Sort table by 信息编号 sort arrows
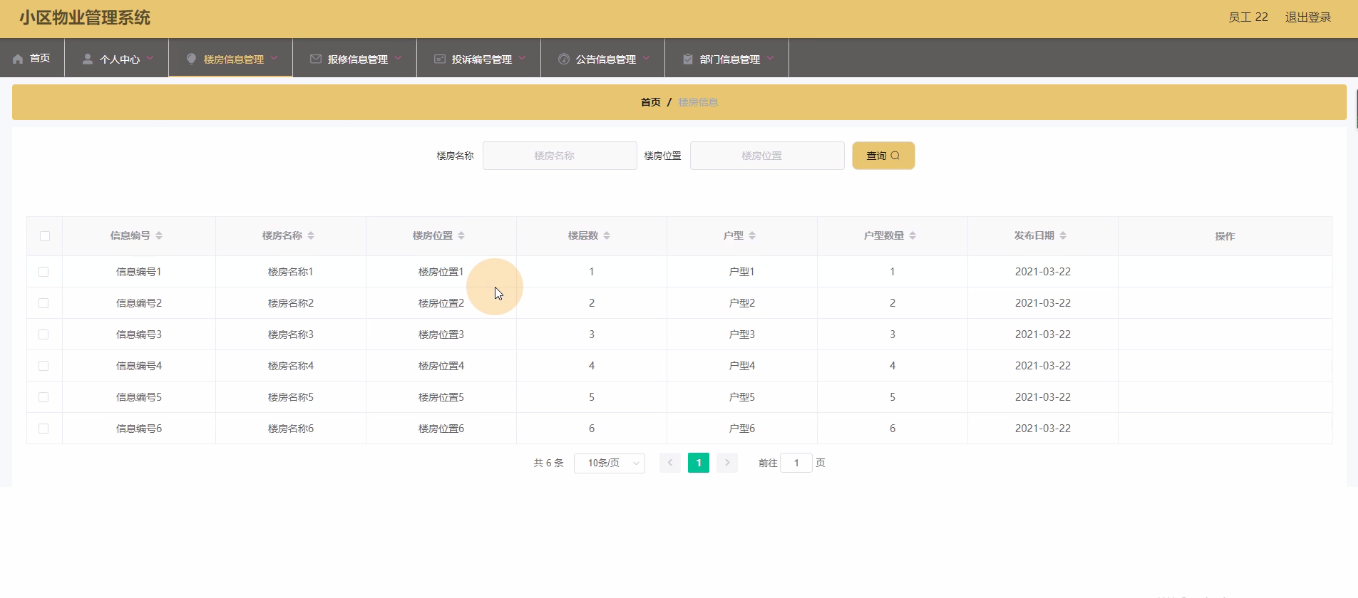1358x598 pixels. point(159,236)
